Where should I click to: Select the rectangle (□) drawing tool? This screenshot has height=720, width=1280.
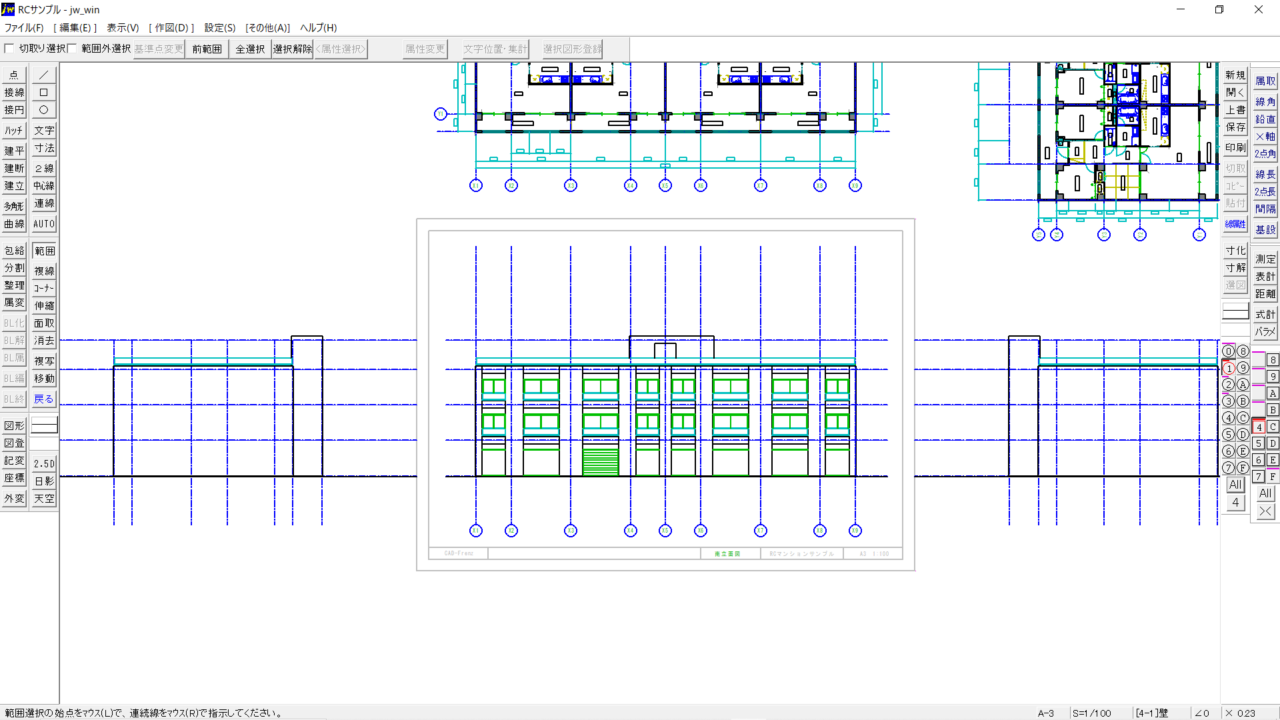[x=44, y=92]
